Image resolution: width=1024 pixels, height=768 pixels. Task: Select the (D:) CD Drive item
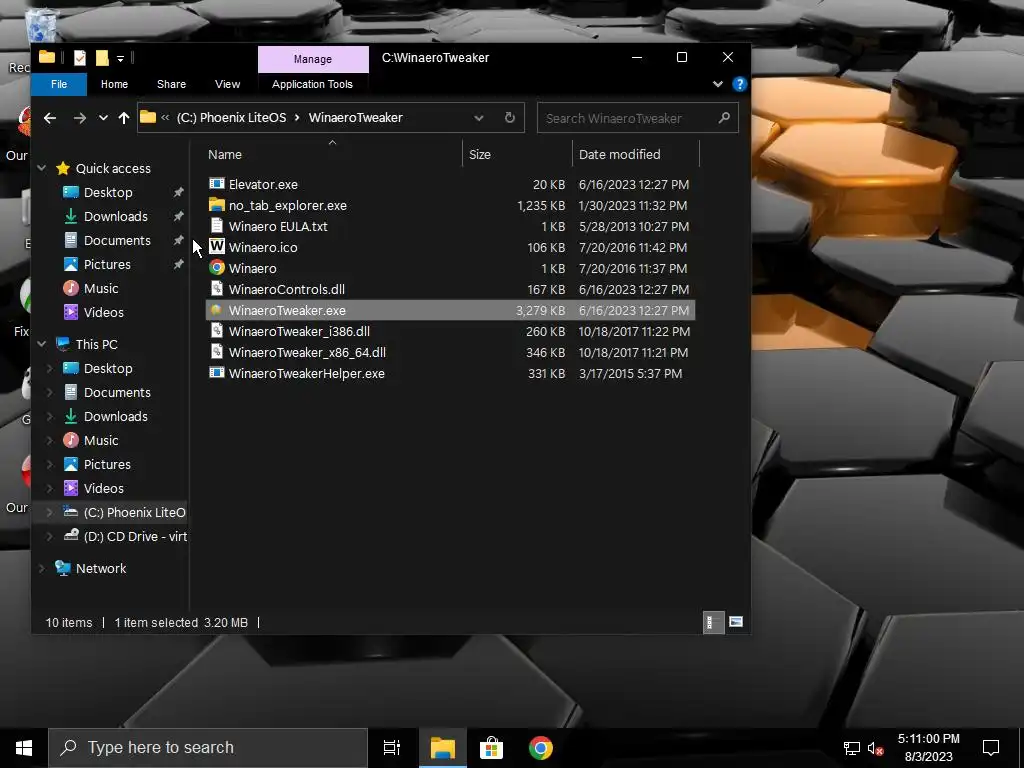point(125,536)
